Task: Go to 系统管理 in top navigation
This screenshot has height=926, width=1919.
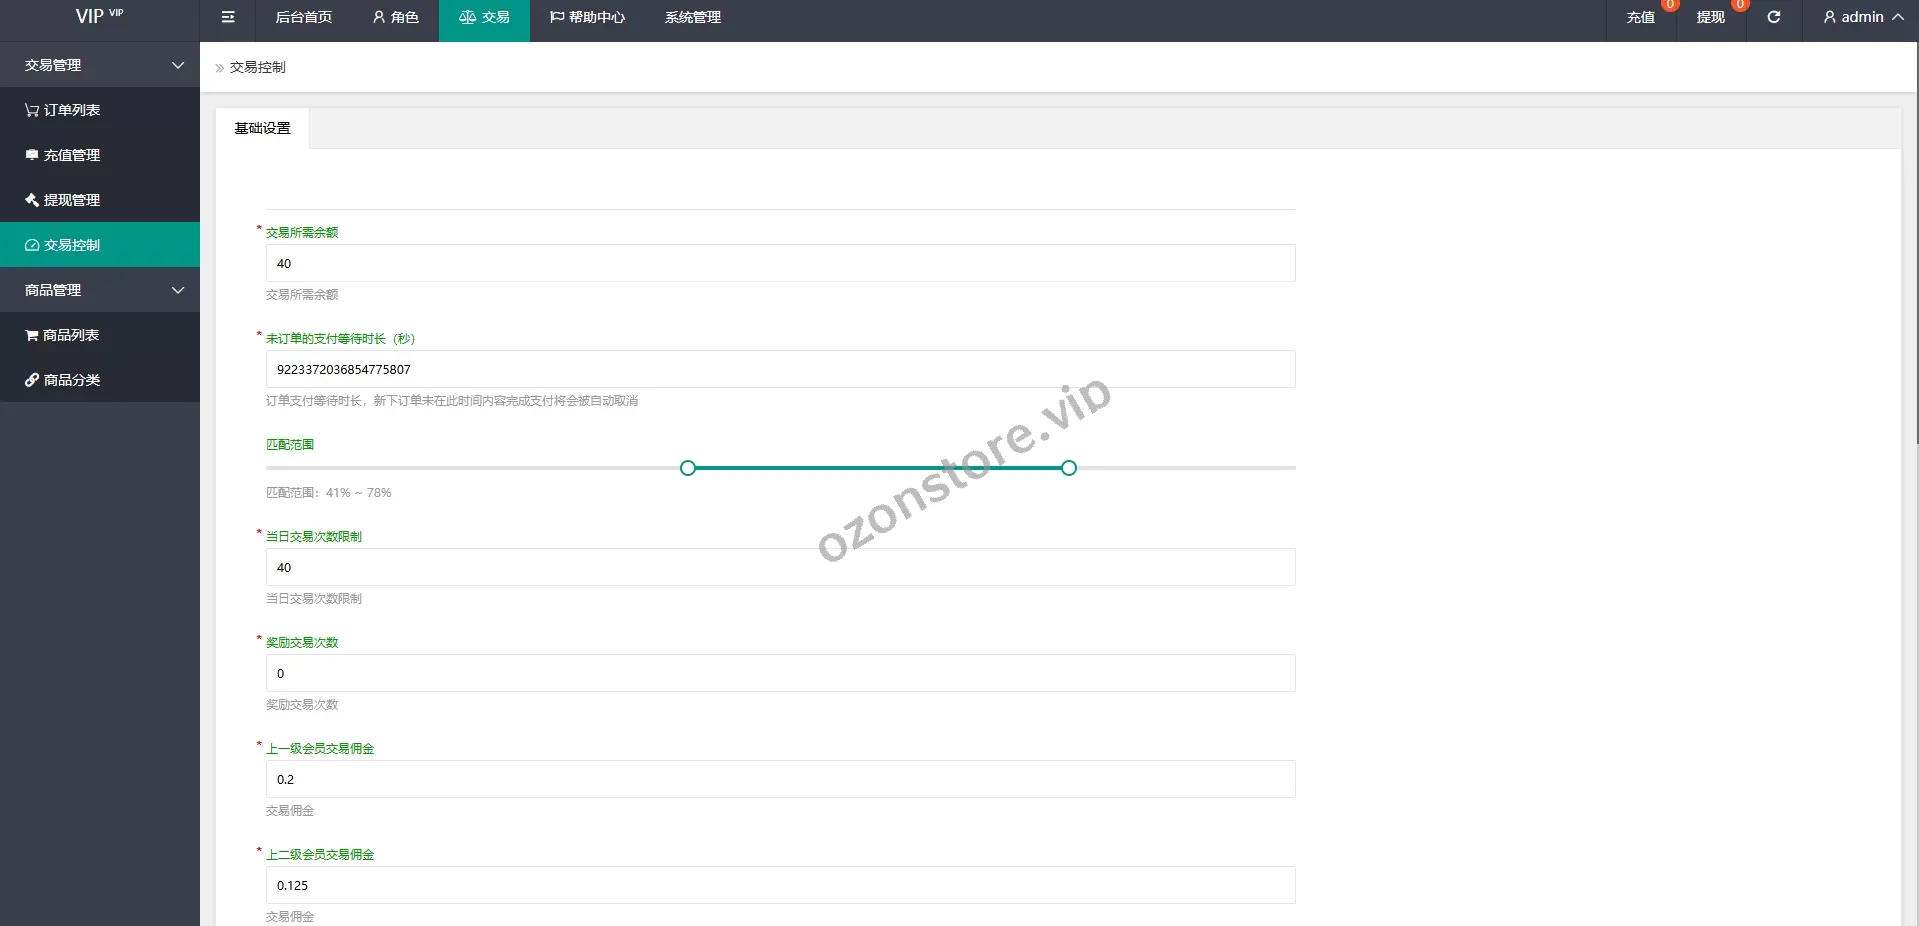Action: click(x=692, y=17)
